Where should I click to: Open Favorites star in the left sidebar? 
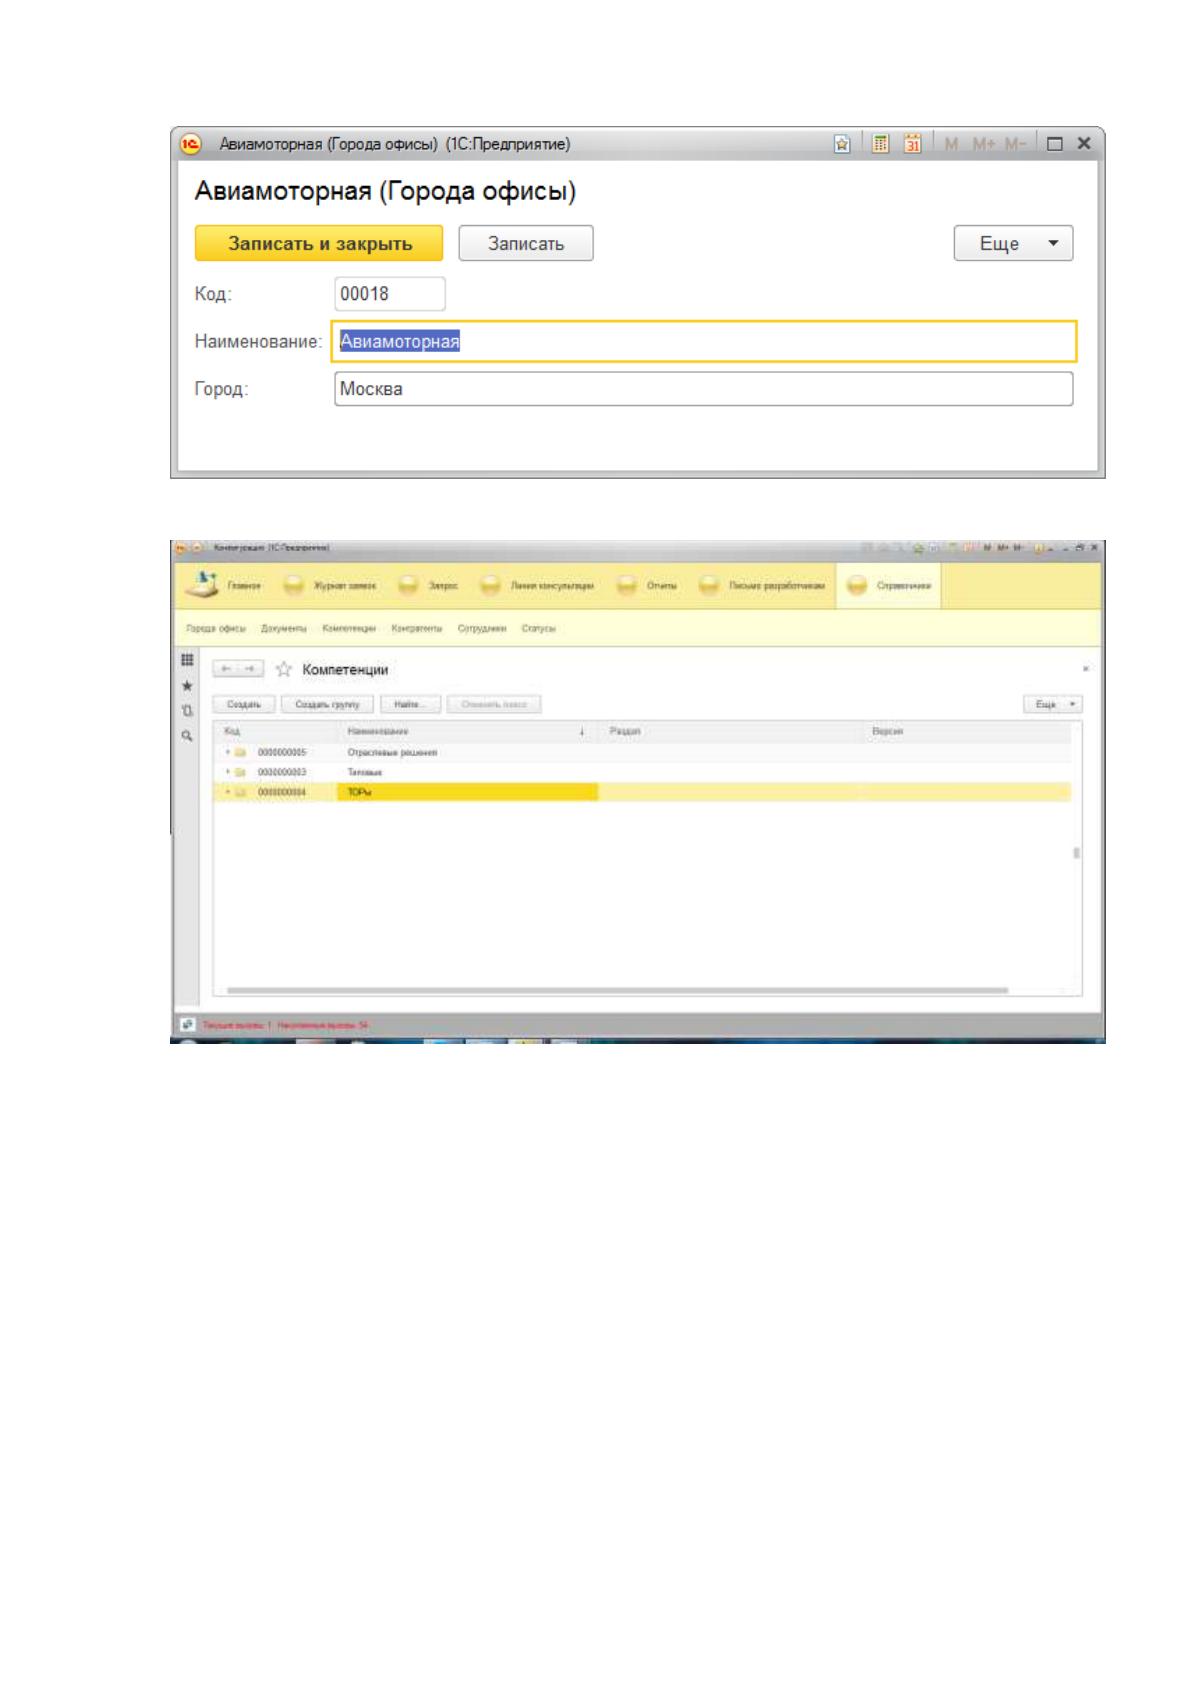coord(186,686)
